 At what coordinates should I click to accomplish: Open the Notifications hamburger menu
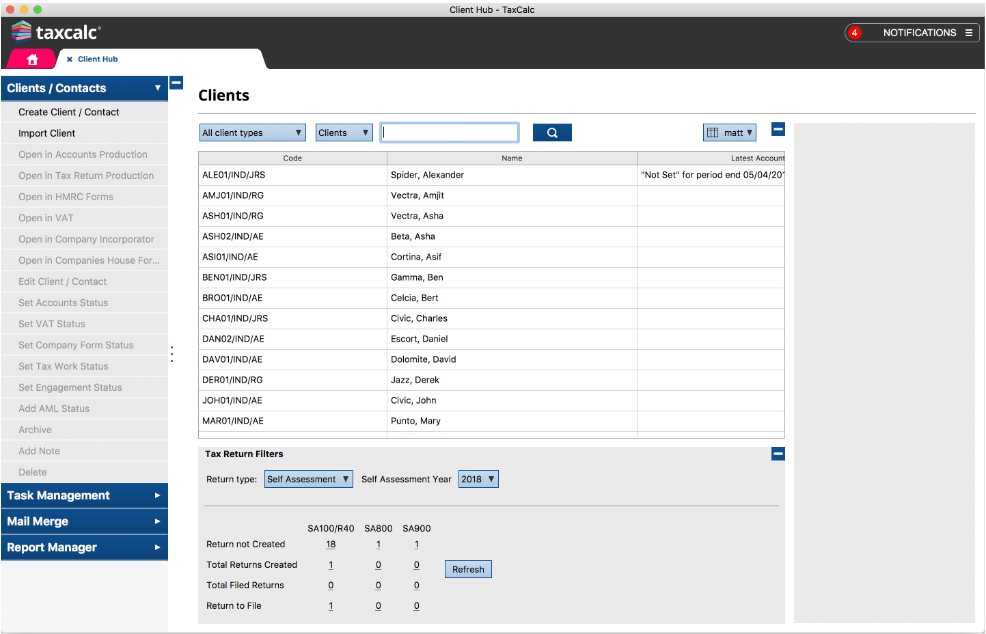coord(968,33)
